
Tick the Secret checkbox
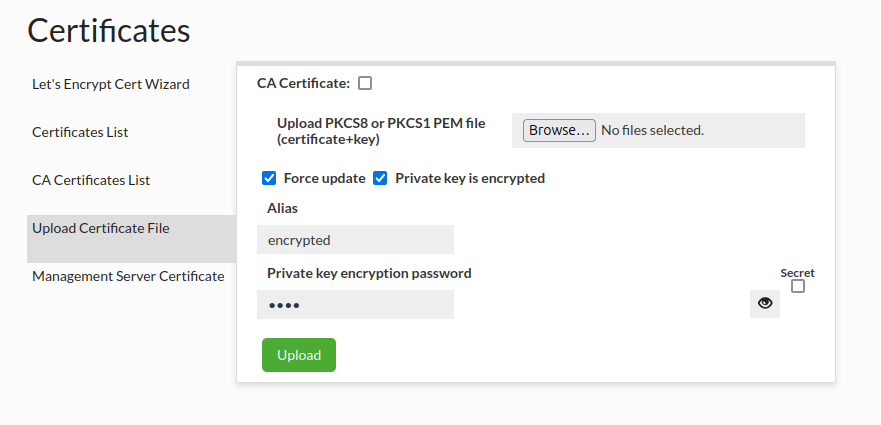pos(797,286)
